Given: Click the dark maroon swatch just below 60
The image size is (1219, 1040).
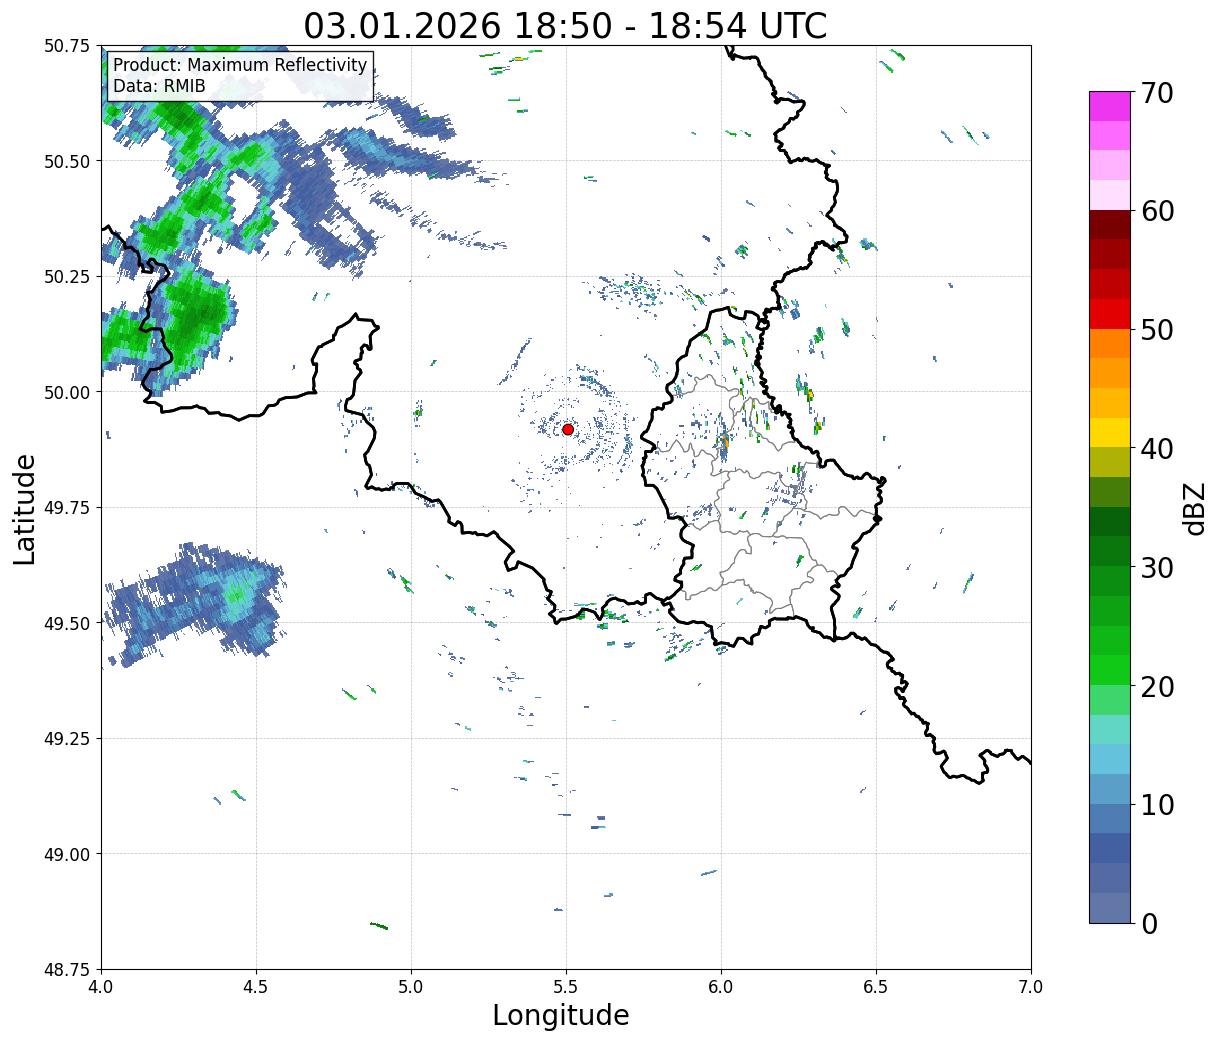Looking at the screenshot, I should pos(1109,225).
